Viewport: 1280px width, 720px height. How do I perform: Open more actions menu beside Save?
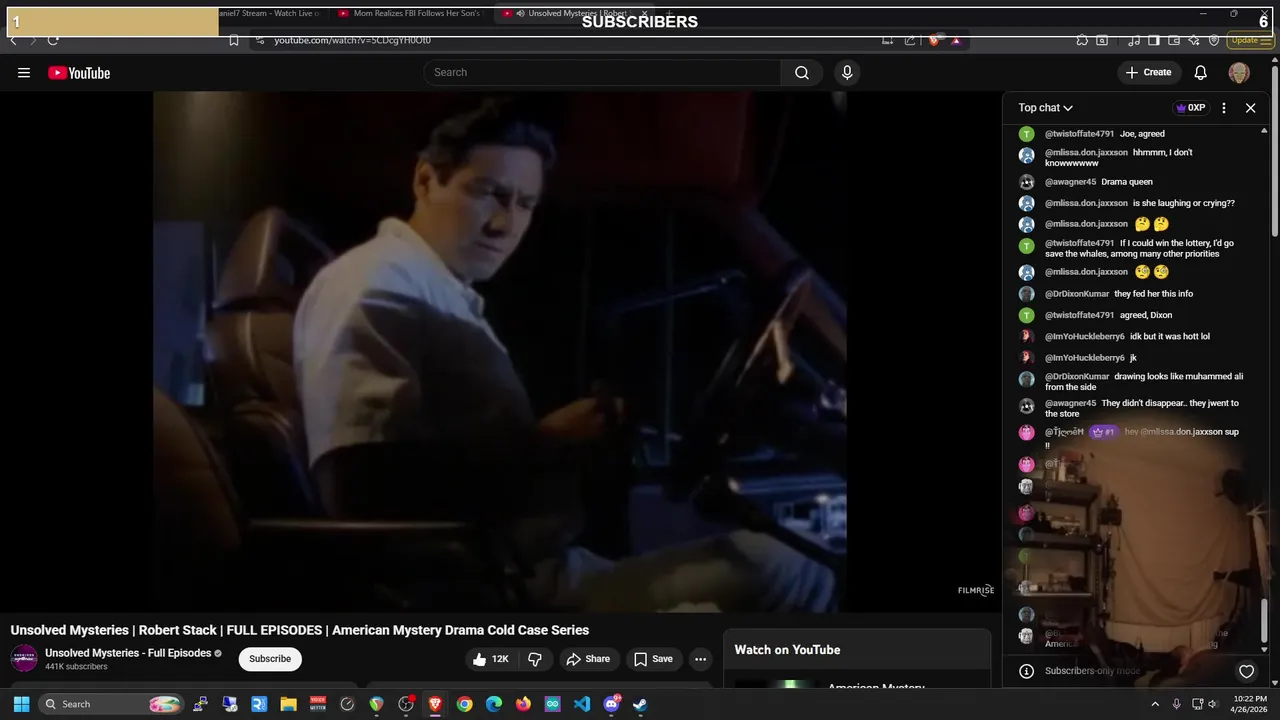coord(701,659)
